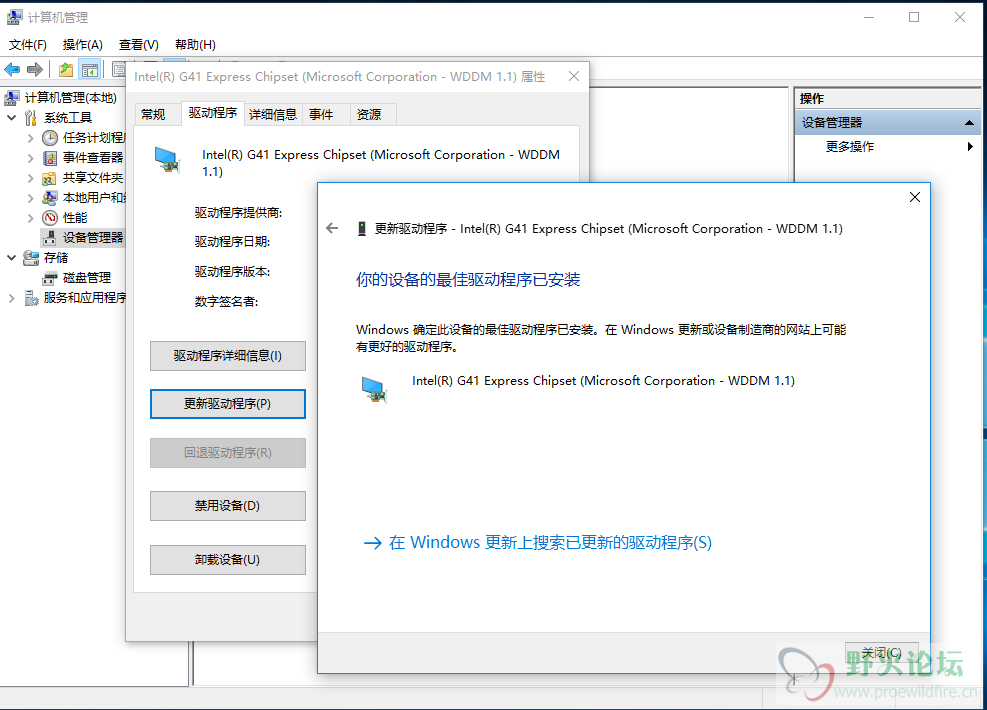The image size is (987, 710).
Task: Open the 查看(V) menu
Action: coord(138,45)
